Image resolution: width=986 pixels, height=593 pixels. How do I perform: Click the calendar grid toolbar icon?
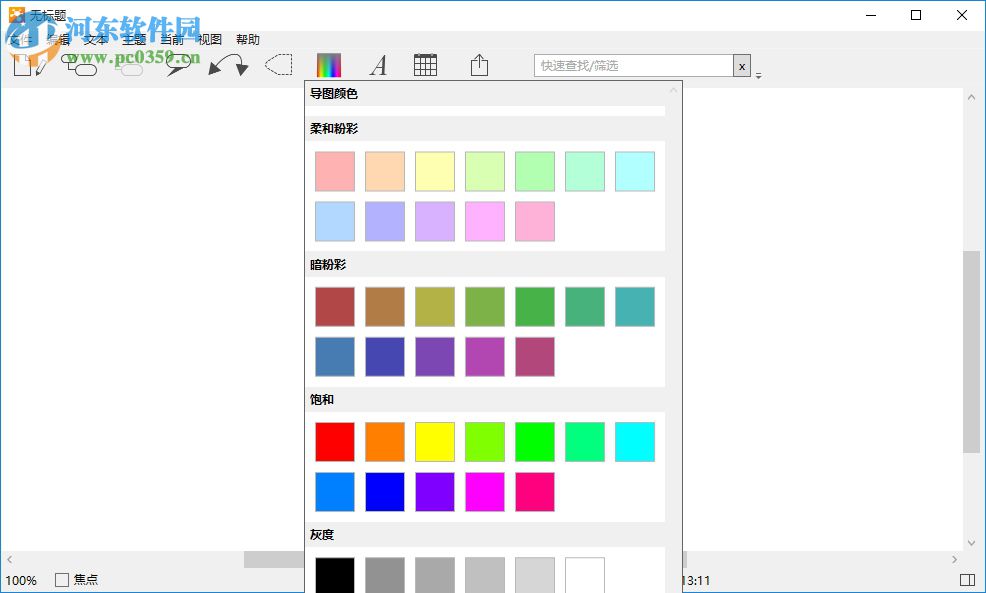[425, 64]
